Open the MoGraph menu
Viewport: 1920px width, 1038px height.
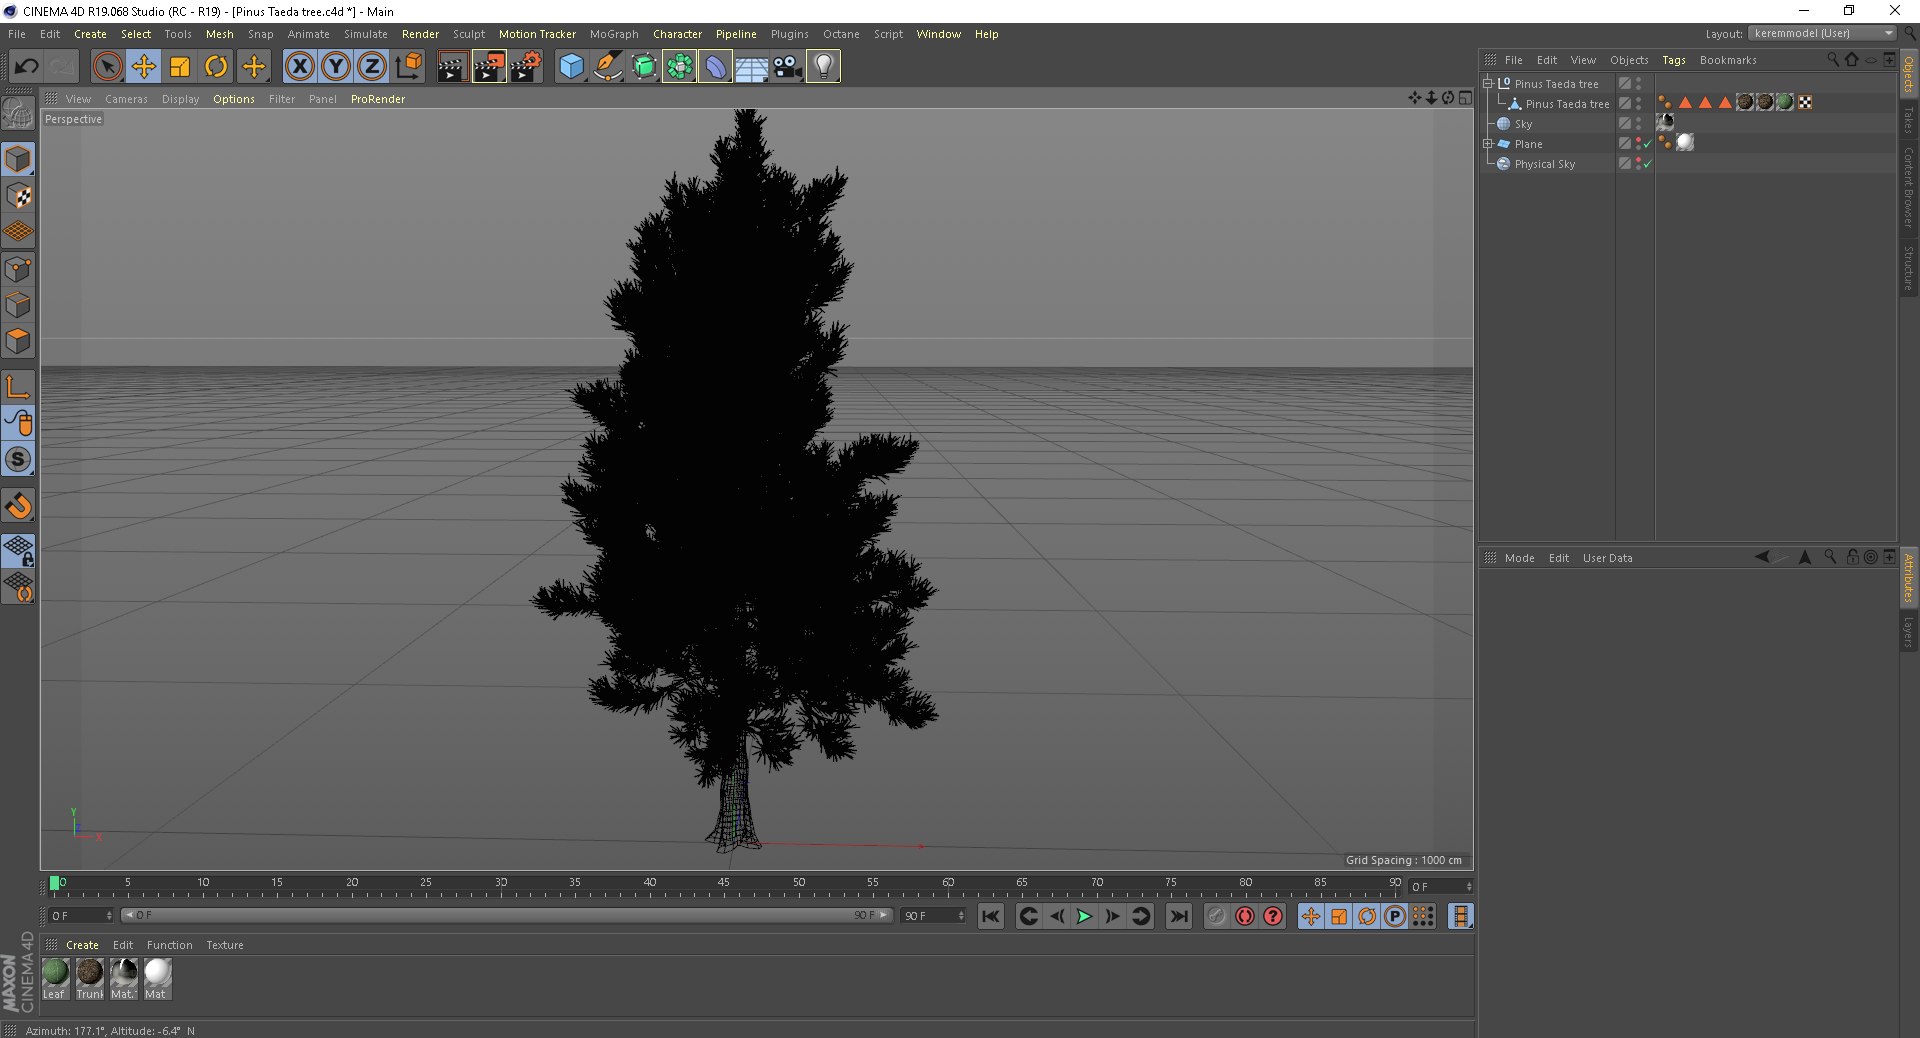(x=614, y=34)
